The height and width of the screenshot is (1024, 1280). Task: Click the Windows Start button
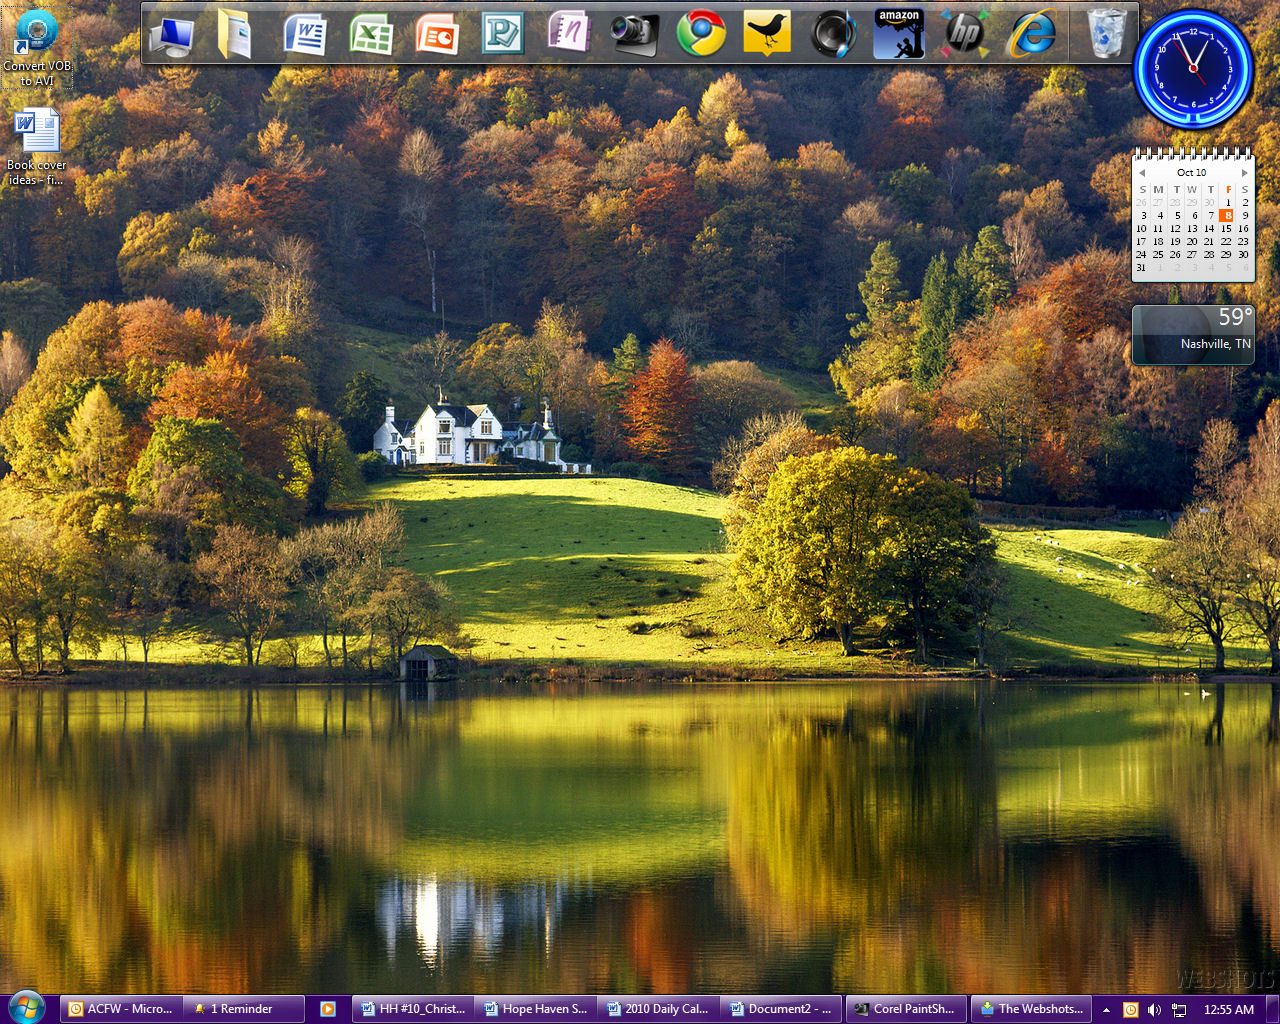click(26, 1007)
